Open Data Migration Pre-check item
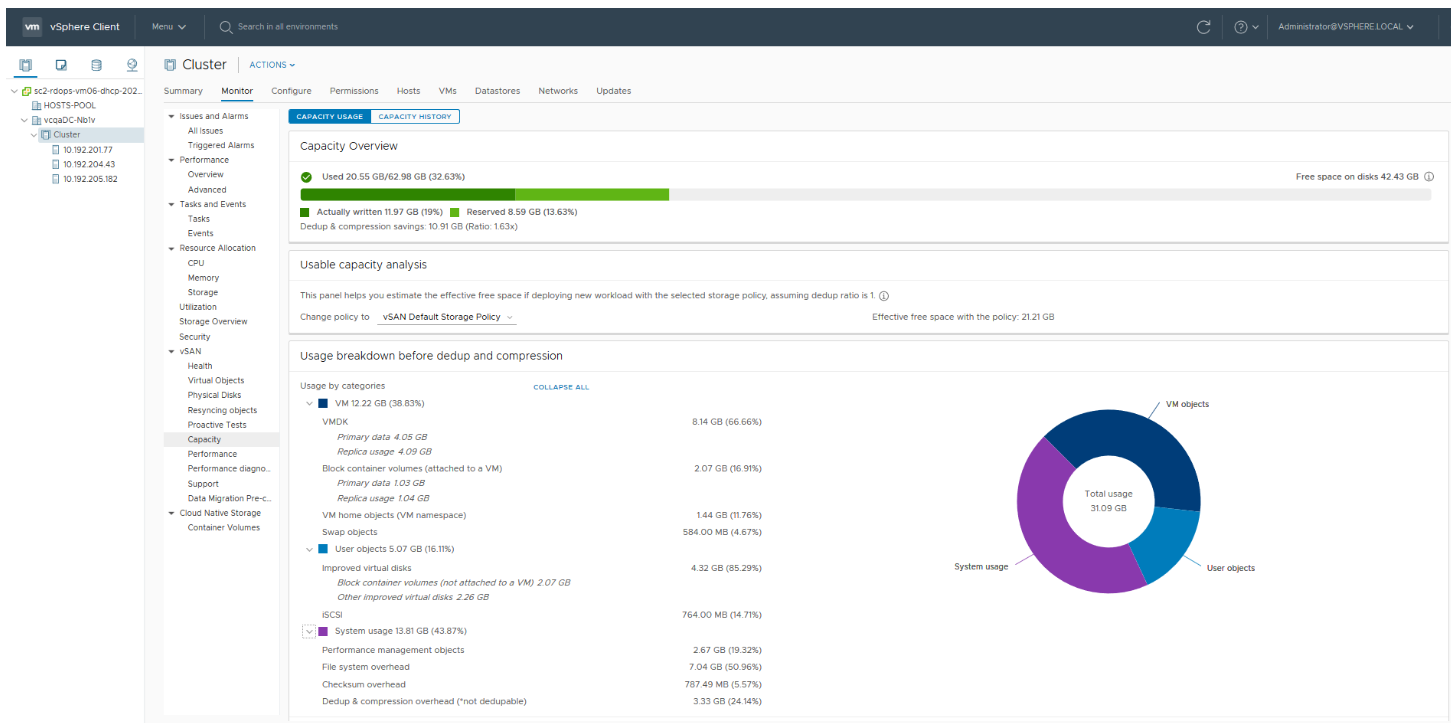The height and width of the screenshot is (723, 1451). pyautogui.click(x=229, y=498)
